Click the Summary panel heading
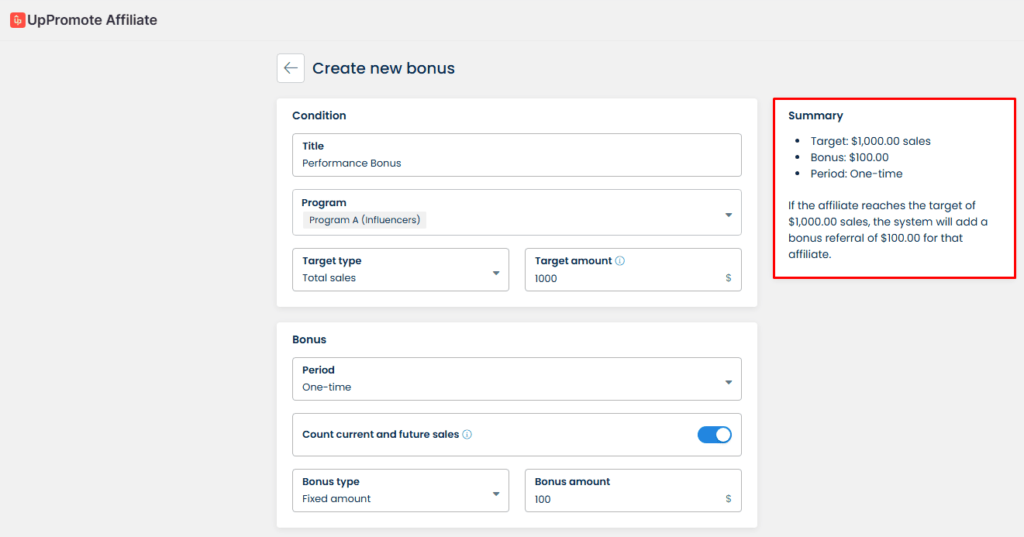The image size is (1024, 537). click(x=815, y=115)
